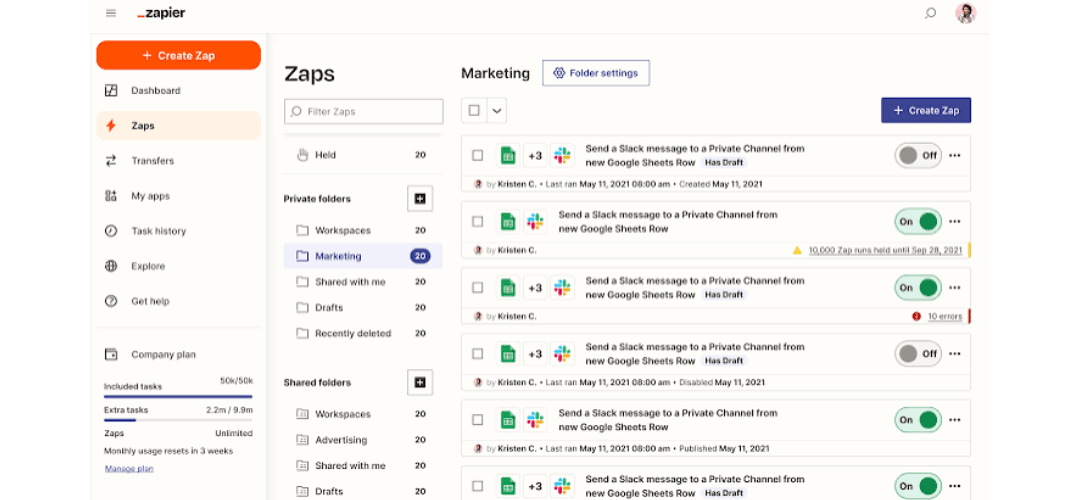
Task: Turn on the Zap disabled May 11
Action: pyautogui.click(x=918, y=354)
